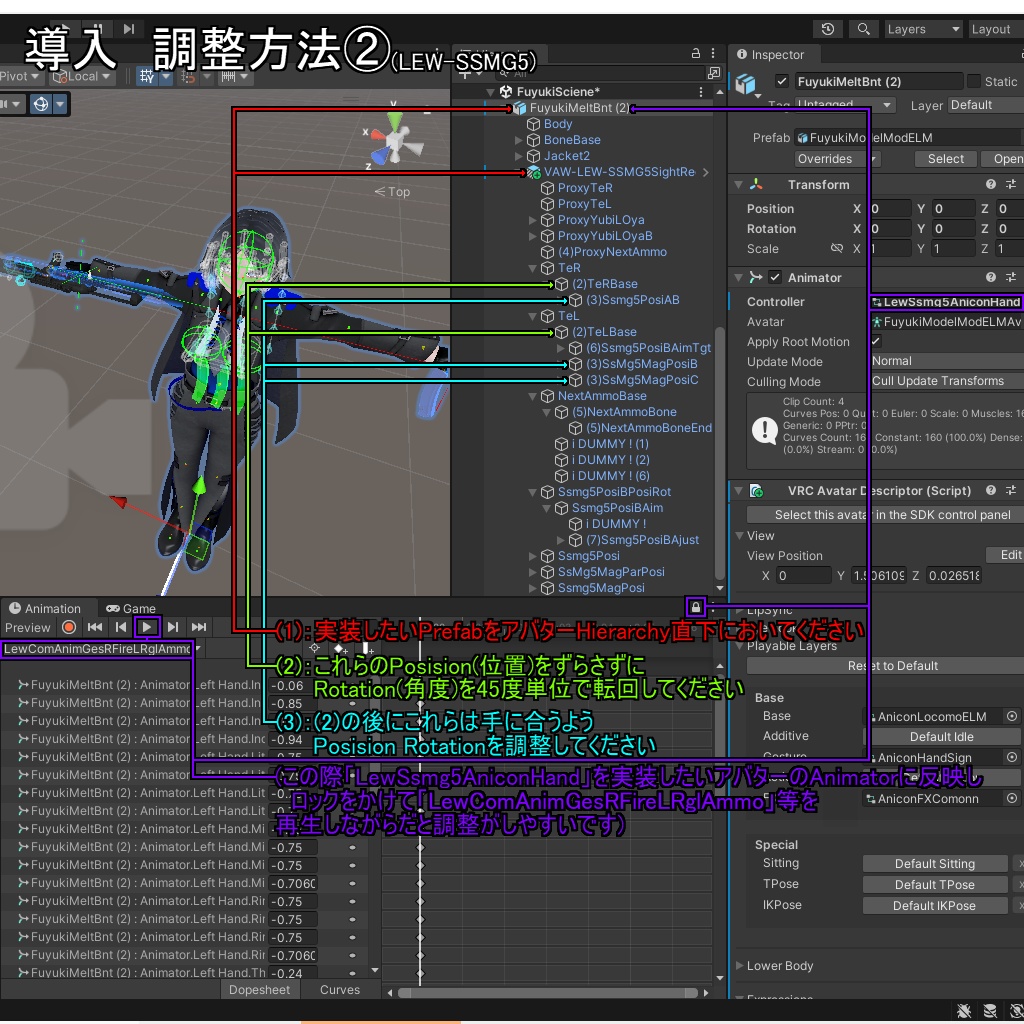
Task: Click the Default Sitting button
Action: [x=935, y=863]
